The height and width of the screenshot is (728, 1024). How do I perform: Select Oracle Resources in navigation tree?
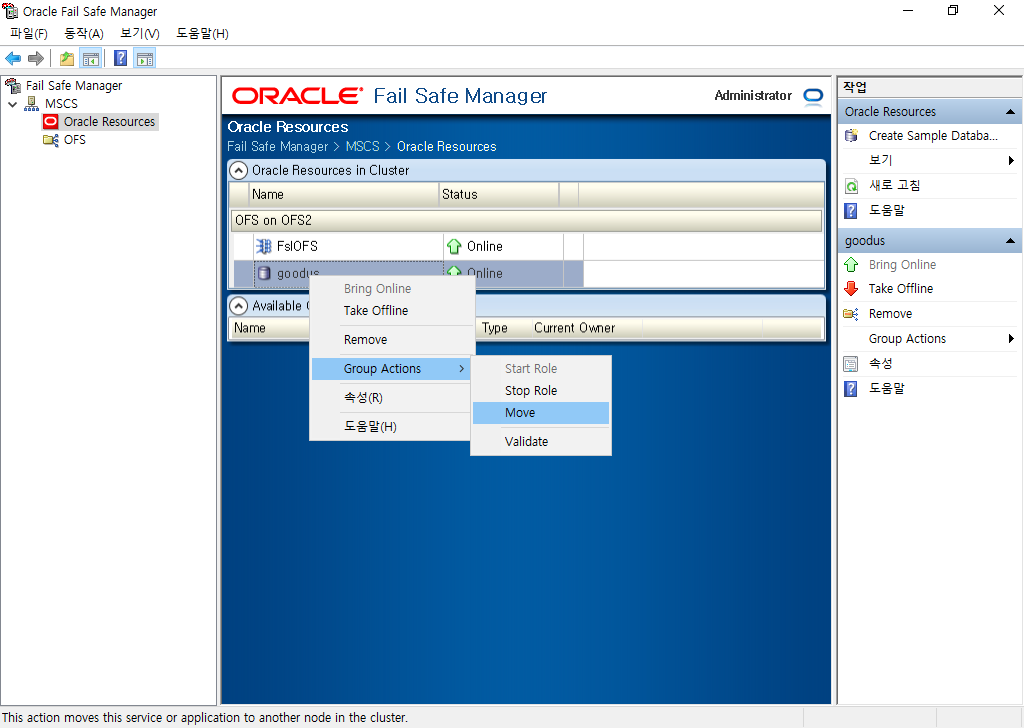[x=109, y=121]
